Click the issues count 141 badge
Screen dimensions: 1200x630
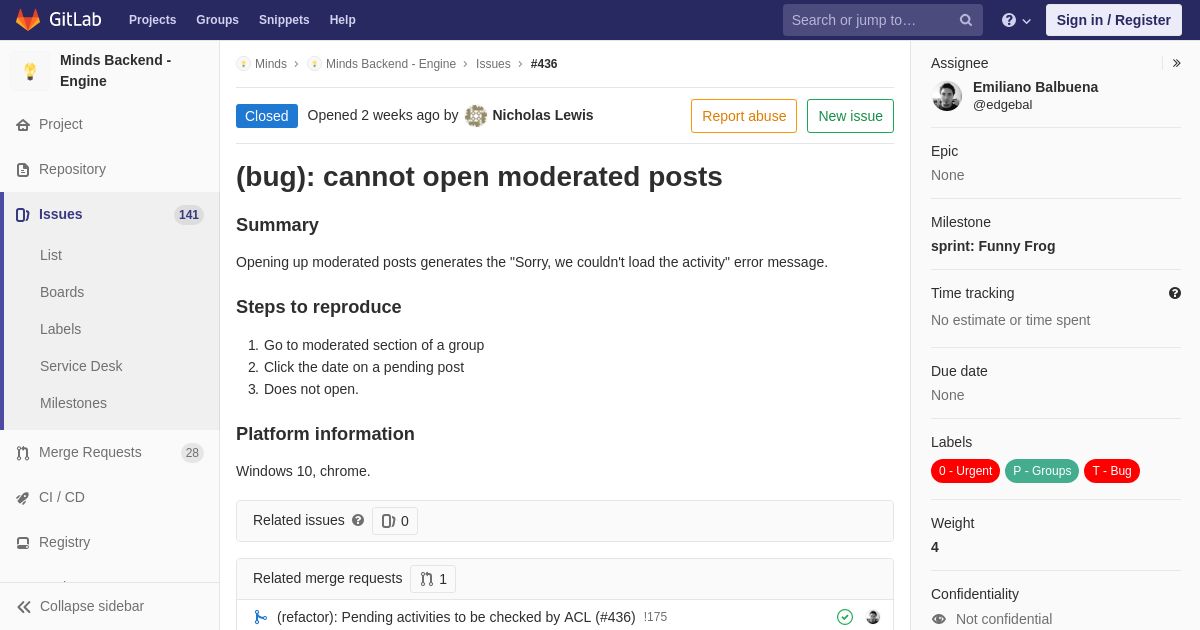tap(189, 215)
